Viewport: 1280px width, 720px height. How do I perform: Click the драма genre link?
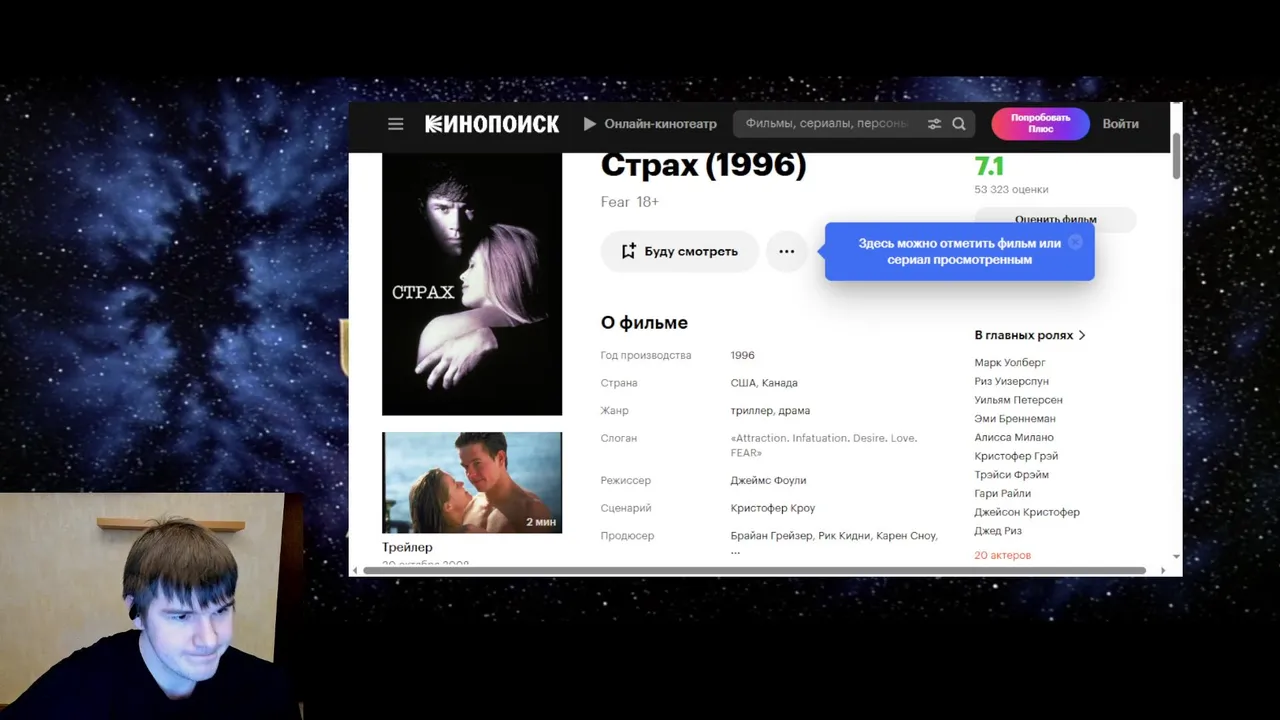point(794,410)
